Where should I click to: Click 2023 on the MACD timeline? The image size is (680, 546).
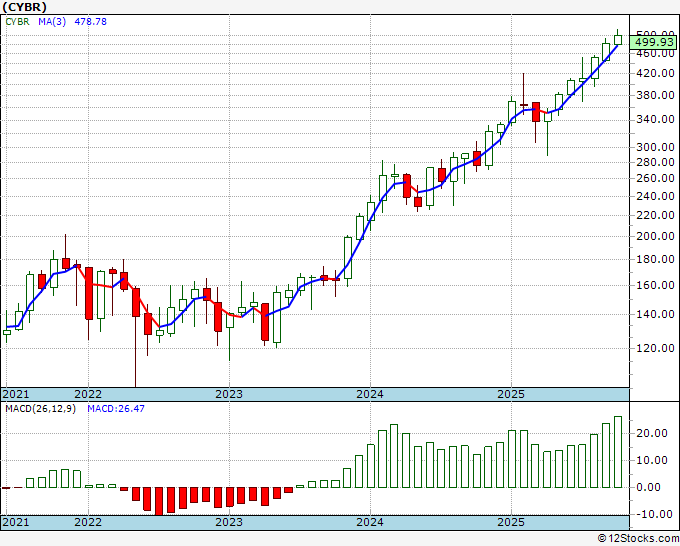(229, 522)
